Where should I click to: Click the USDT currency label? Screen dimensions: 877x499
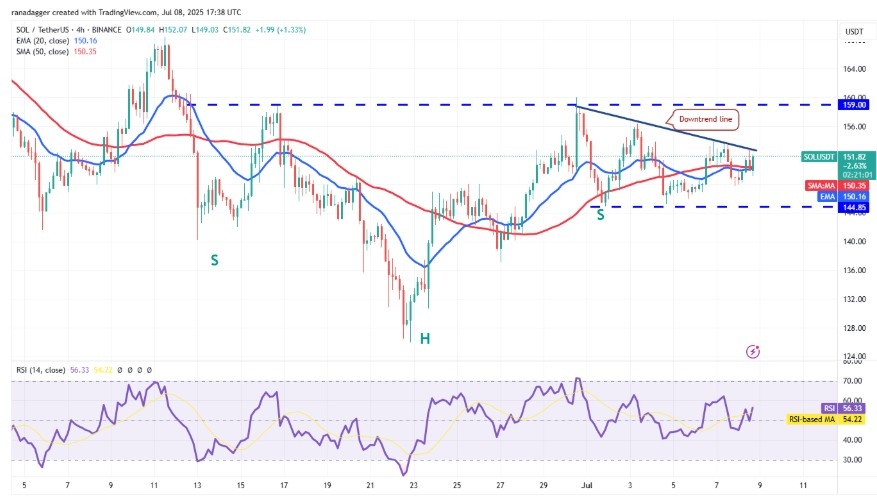click(x=854, y=32)
